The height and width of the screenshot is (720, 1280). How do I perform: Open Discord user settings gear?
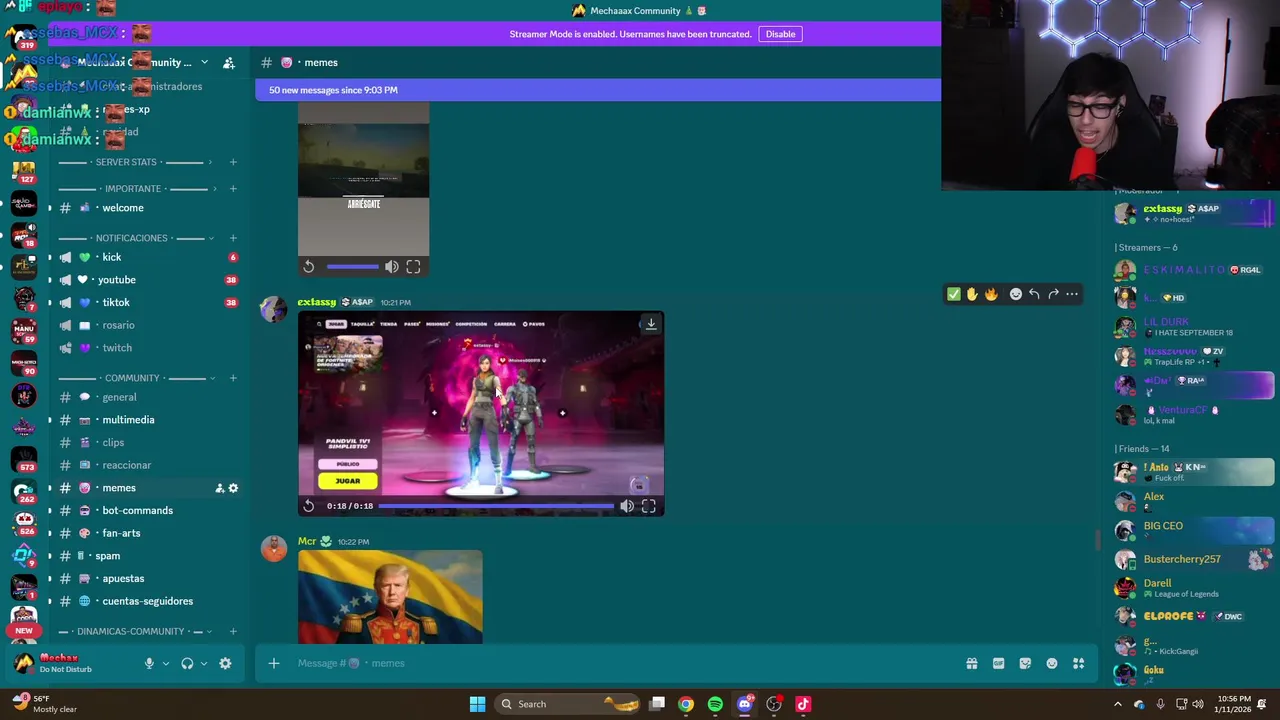225,663
